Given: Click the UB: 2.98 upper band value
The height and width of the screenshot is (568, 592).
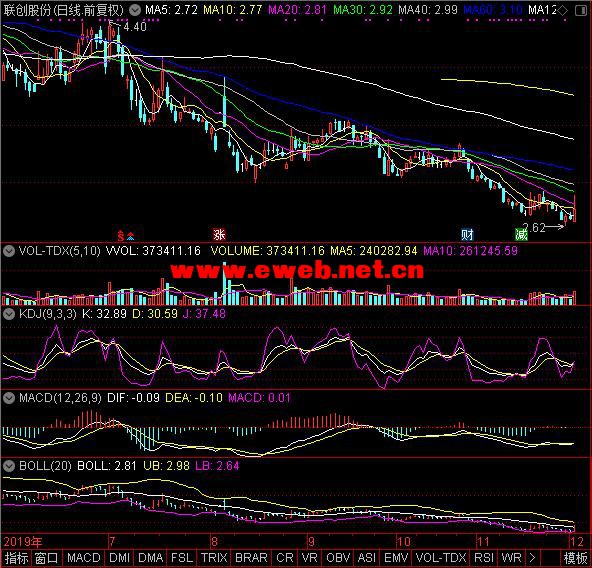Looking at the screenshot, I should 166,466.
